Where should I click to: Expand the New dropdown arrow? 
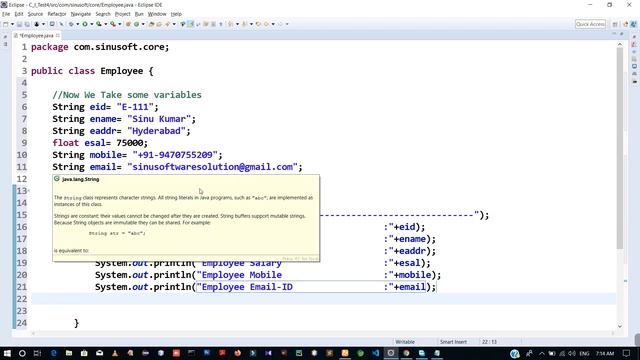click(x=12, y=24)
